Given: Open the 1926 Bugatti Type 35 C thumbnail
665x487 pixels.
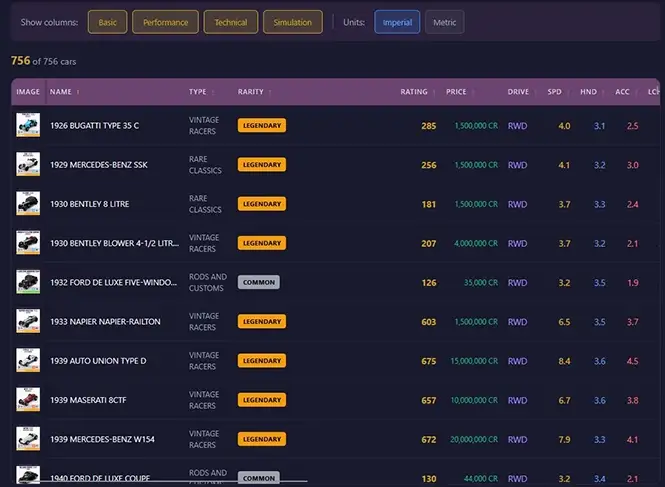Looking at the screenshot, I should 28,125.
